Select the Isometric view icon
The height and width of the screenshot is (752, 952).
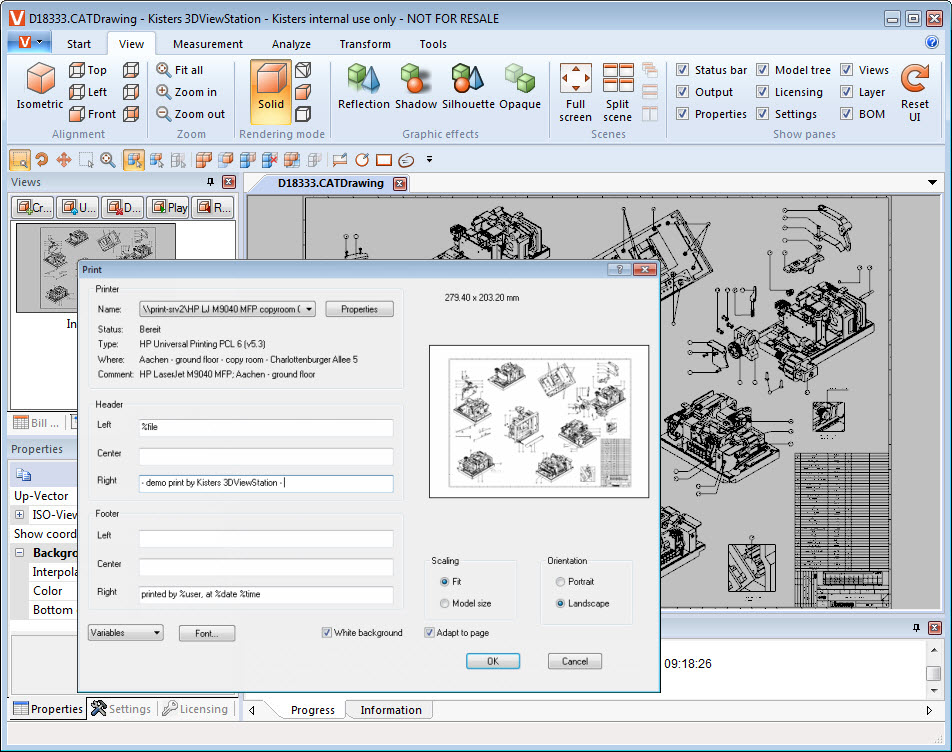[39, 88]
